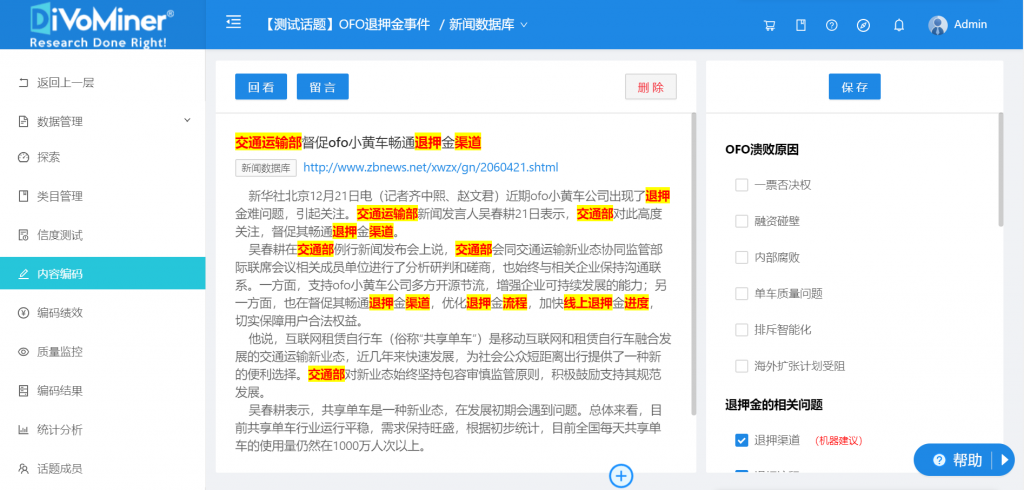Image resolution: width=1024 pixels, height=490 pixels.
Task: Check the 海外扩张计划受阻 checkbox
Action: coord(741,365)
